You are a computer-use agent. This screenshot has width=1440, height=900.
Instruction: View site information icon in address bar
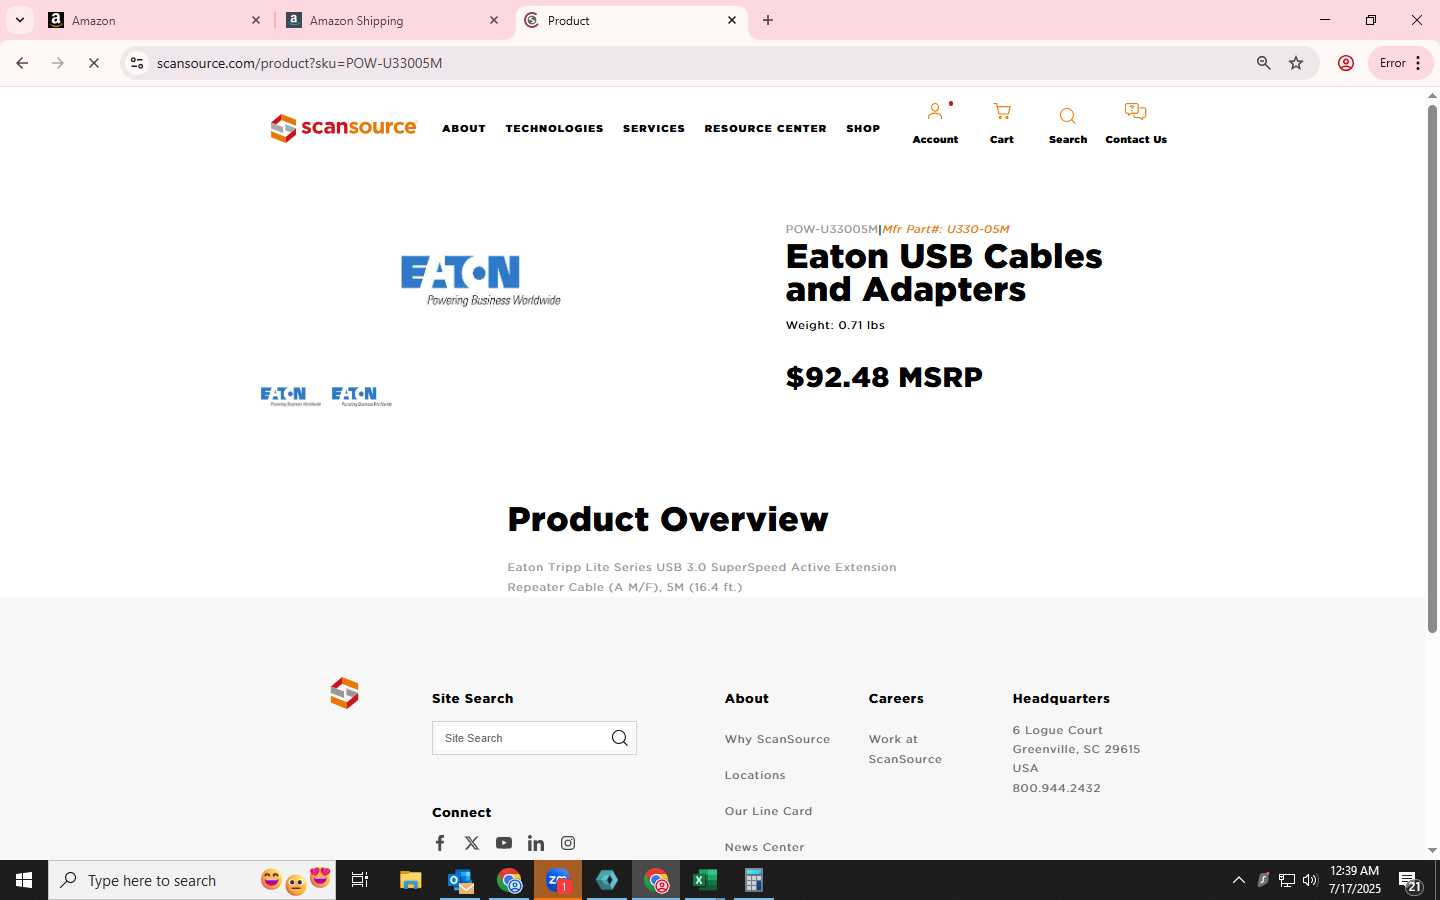137,63
